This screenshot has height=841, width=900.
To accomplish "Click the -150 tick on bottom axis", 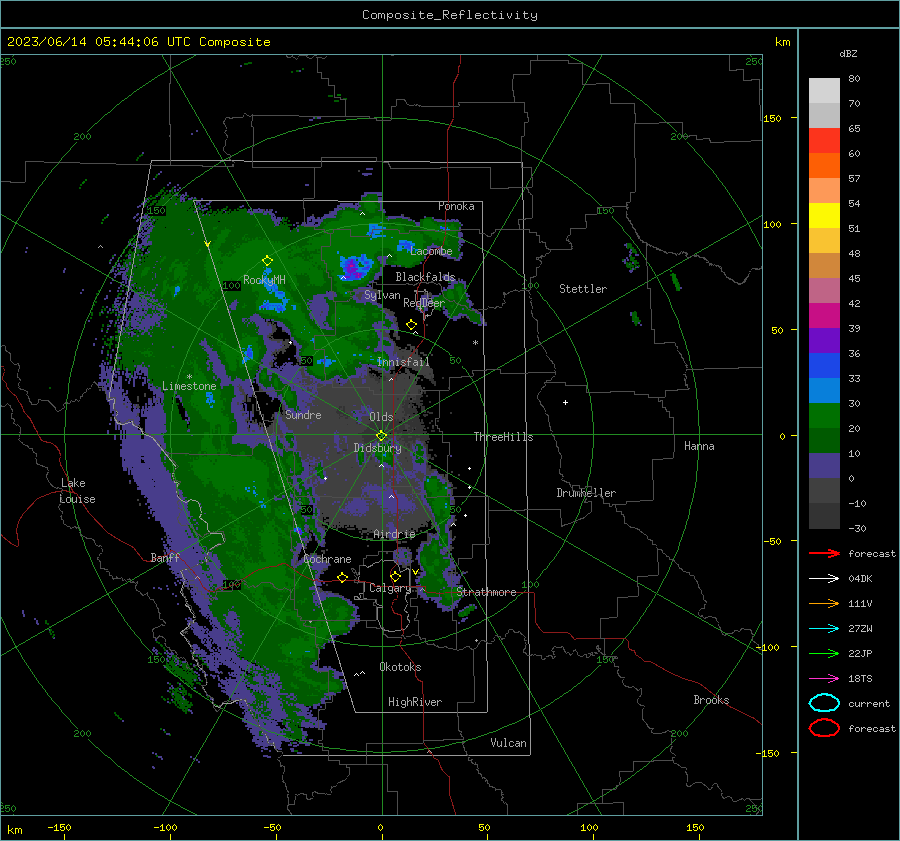I will pos(59,827).
